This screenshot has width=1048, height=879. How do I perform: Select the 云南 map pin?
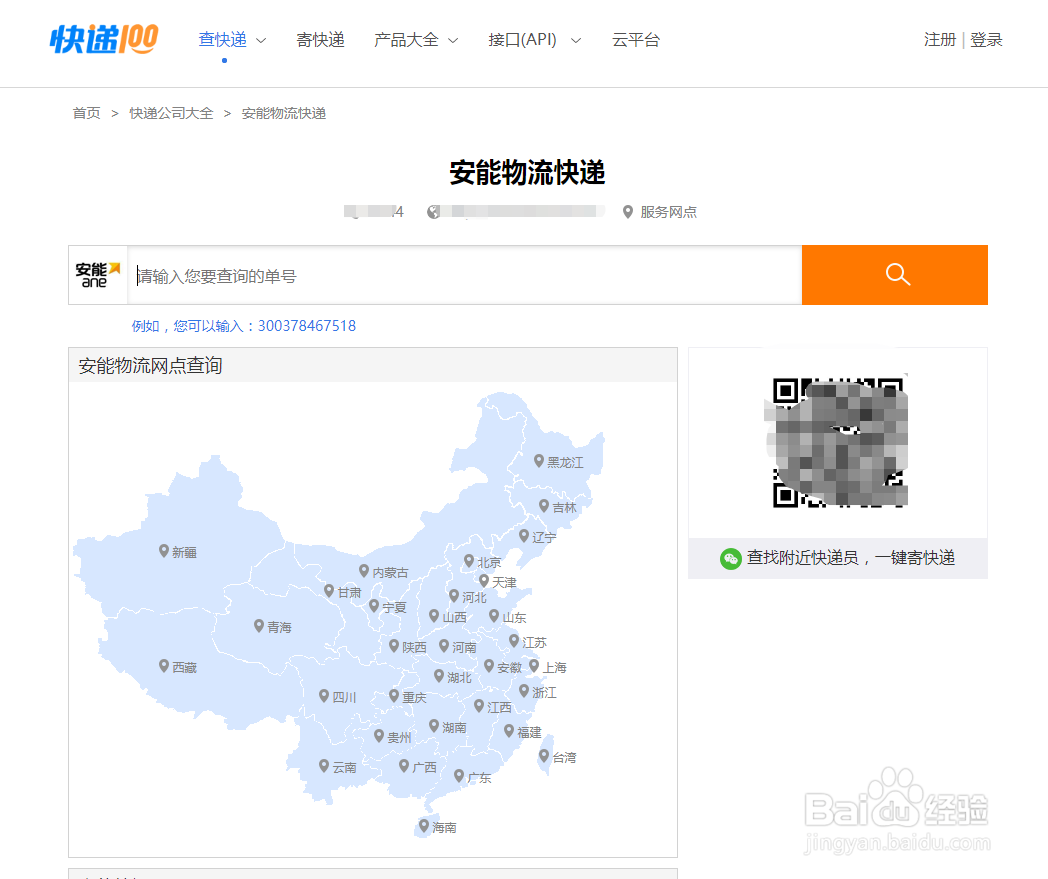(x=324, y=766)
